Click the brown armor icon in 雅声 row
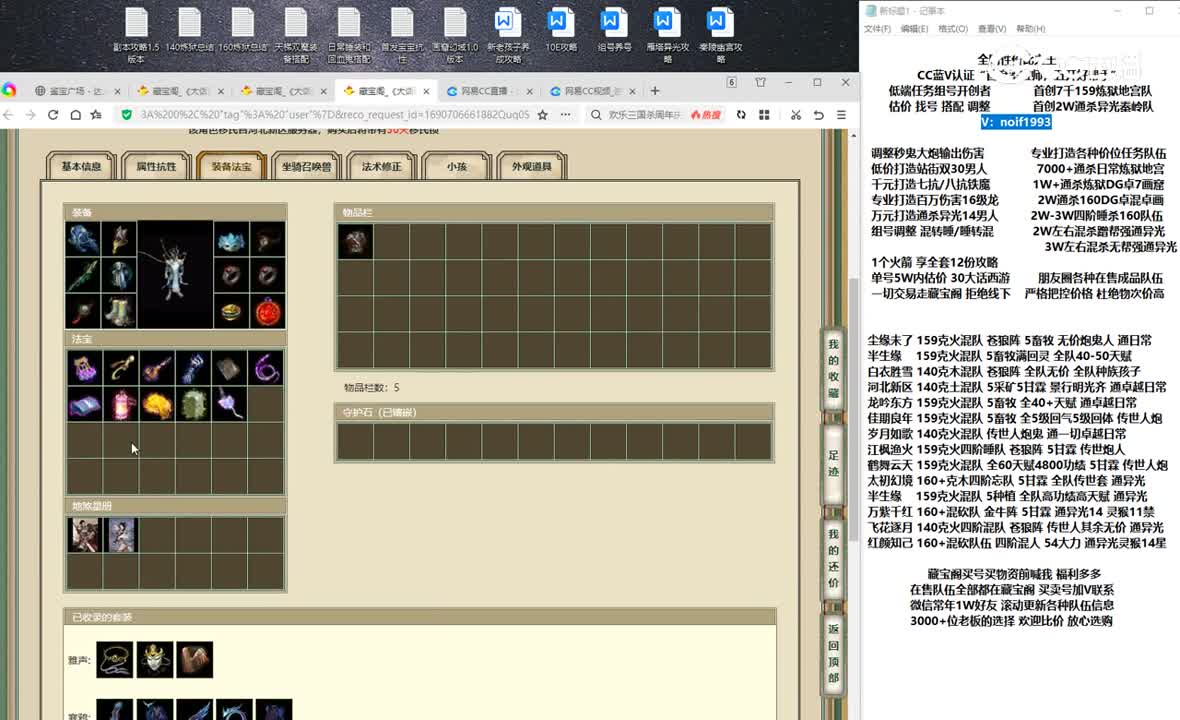The height and width of the screenshot is (720, 1180). coord(194,660)
